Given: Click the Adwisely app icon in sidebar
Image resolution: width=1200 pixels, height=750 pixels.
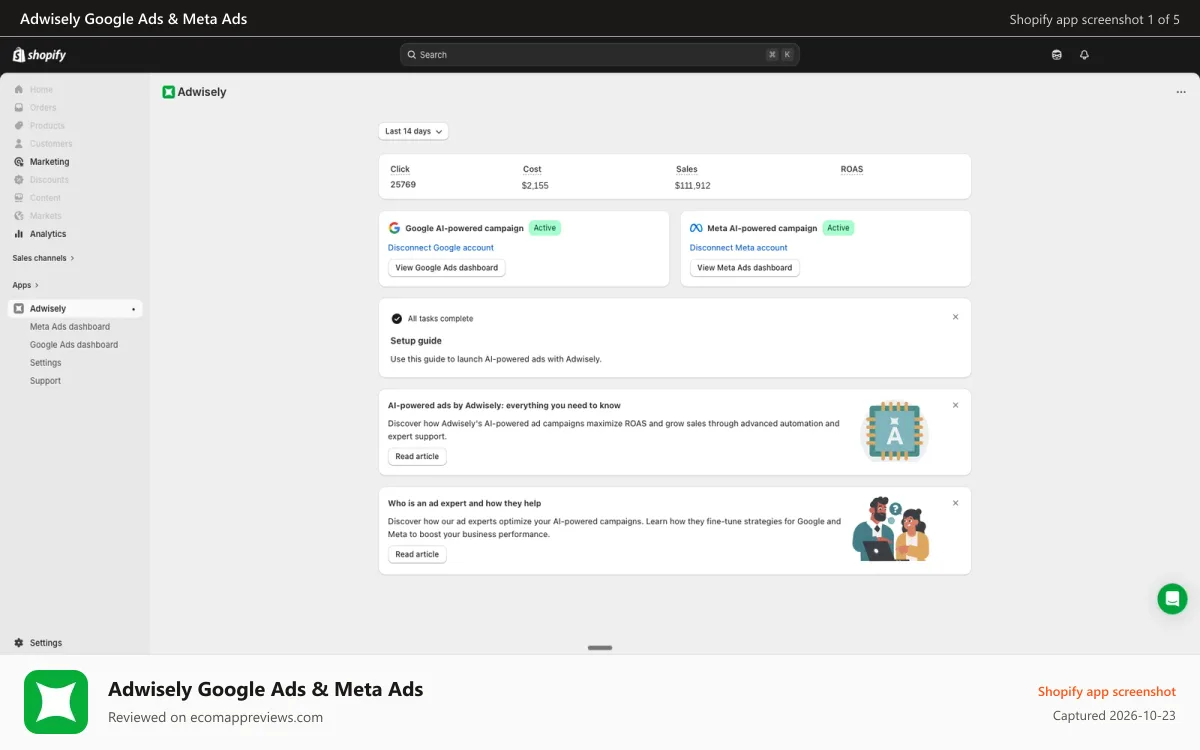Looking at the screenshot, I should [19, 309].
